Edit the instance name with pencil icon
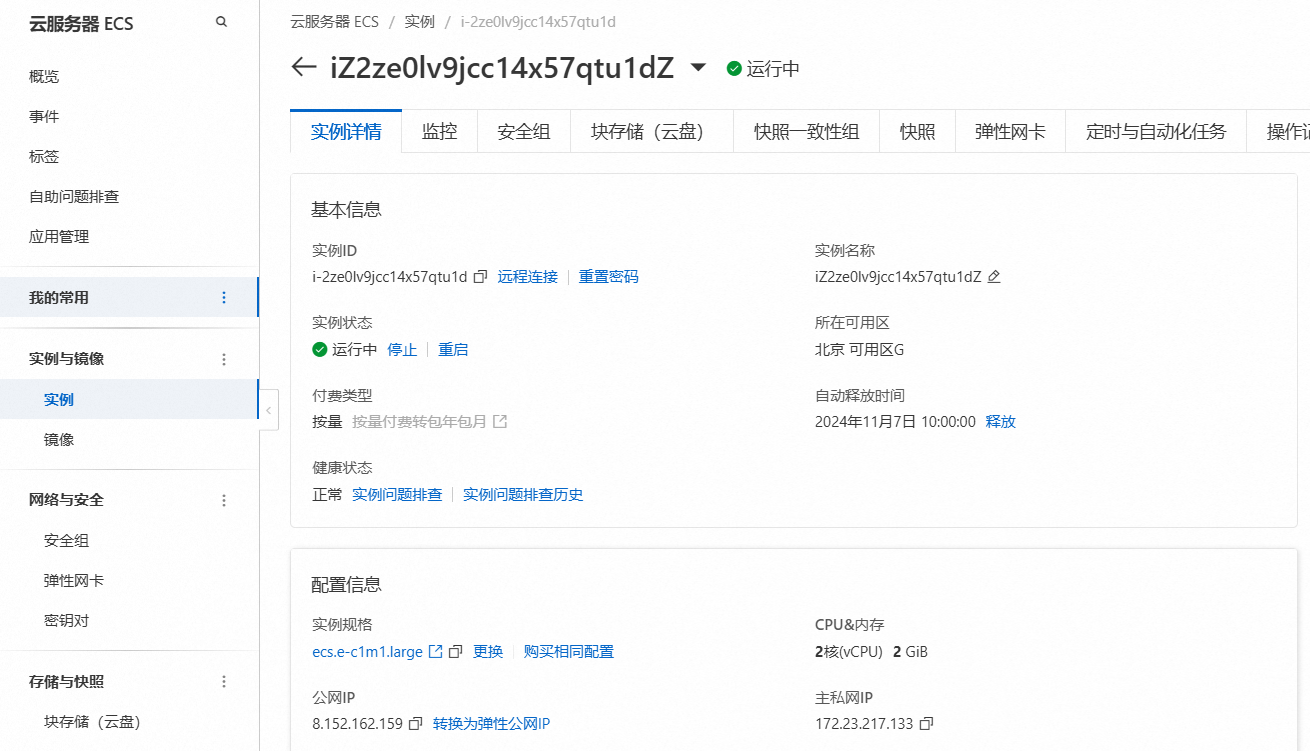 click(993, 277)
